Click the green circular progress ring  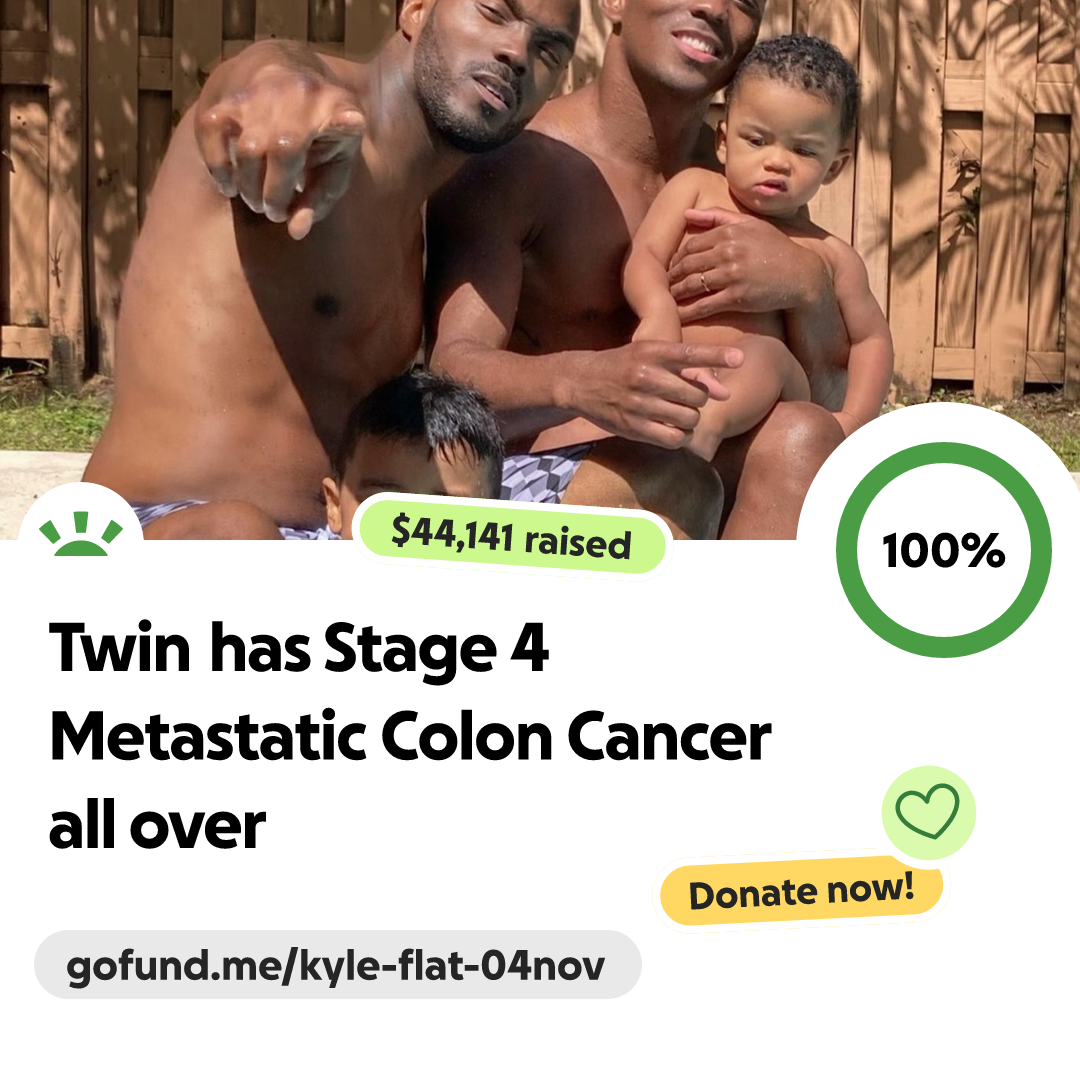tap(944, 549)
